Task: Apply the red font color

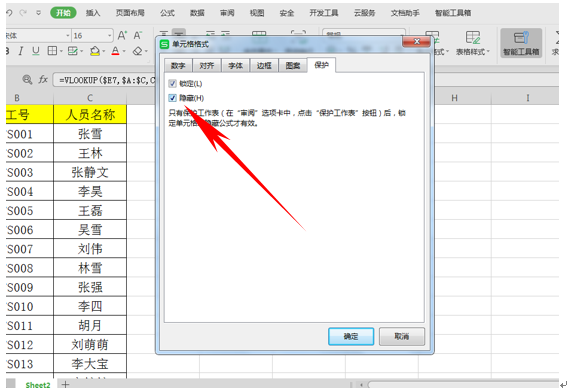Action: pos(115,51)
